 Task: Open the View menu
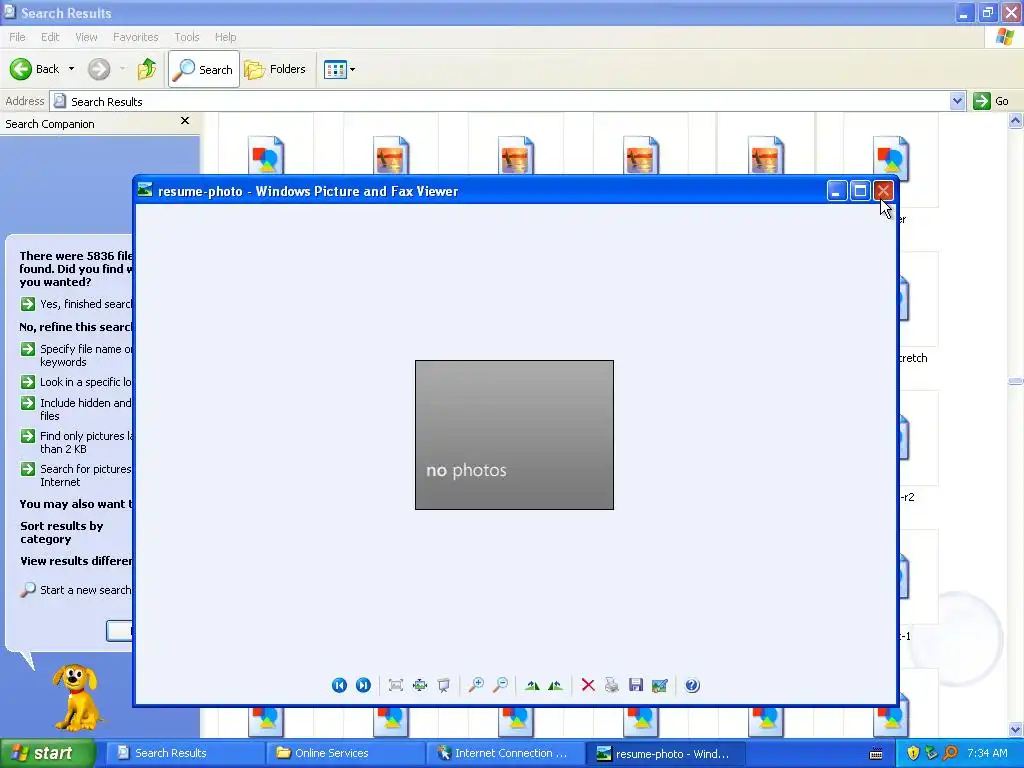[86, 37]
